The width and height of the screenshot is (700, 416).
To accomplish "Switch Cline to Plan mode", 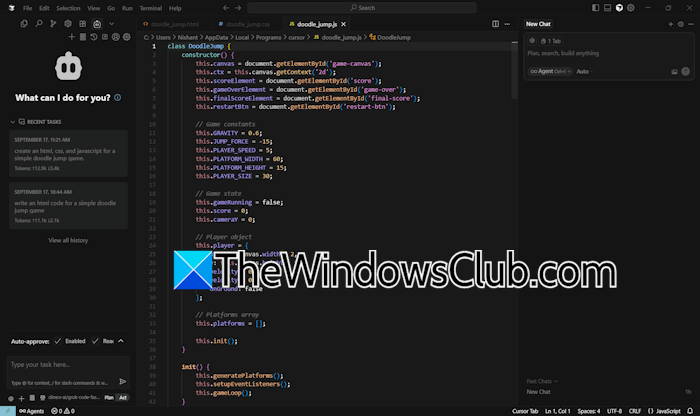I will pos(109,398).
